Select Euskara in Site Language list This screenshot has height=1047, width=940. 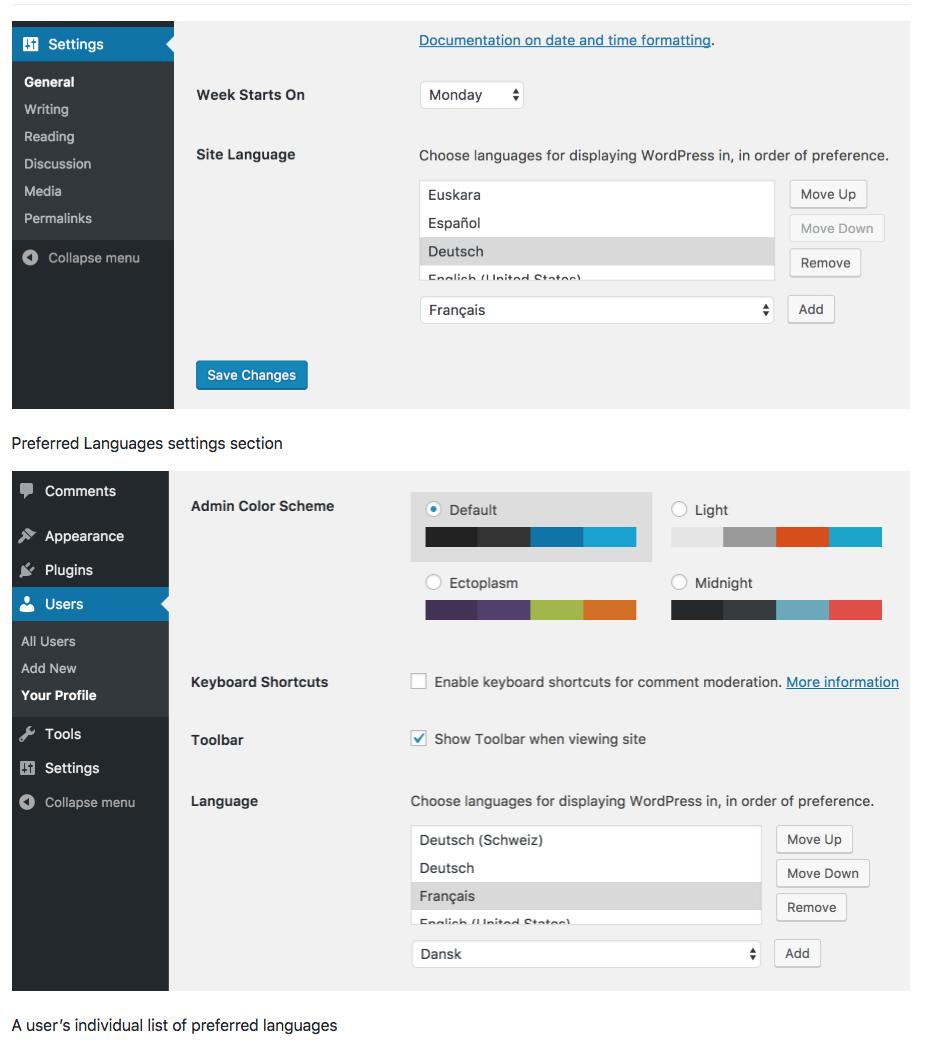pos(597,195)
